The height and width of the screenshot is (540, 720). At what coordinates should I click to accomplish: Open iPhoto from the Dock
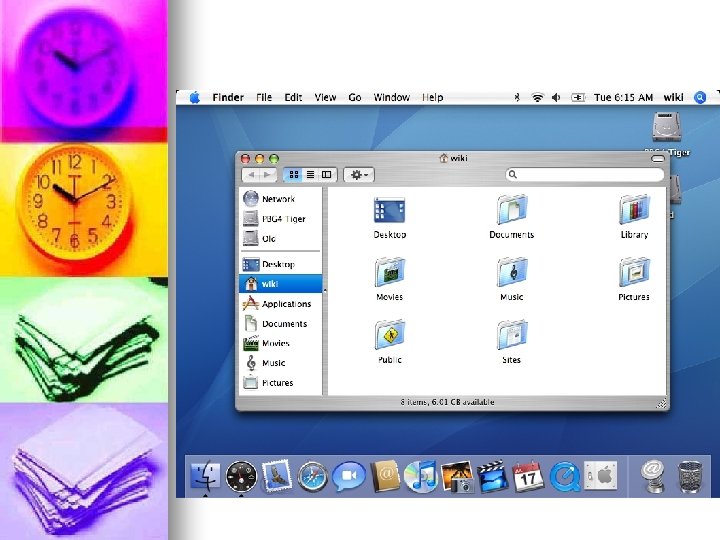pos(457,477)
